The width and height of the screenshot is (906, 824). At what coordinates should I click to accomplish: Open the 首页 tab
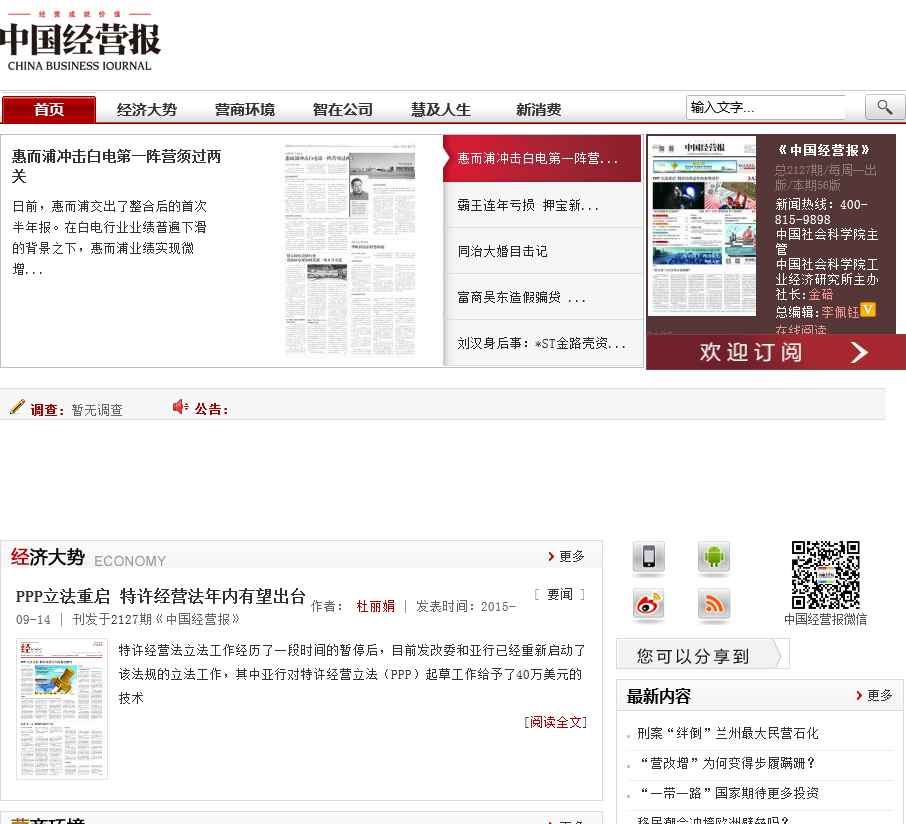coord(49,109)
